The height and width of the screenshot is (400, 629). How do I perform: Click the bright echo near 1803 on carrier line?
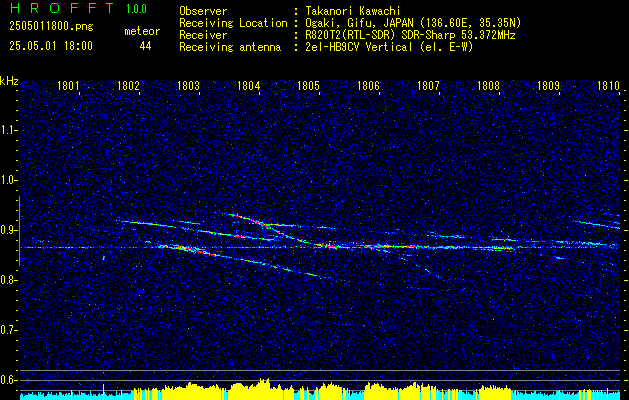[x=187, y=249]
